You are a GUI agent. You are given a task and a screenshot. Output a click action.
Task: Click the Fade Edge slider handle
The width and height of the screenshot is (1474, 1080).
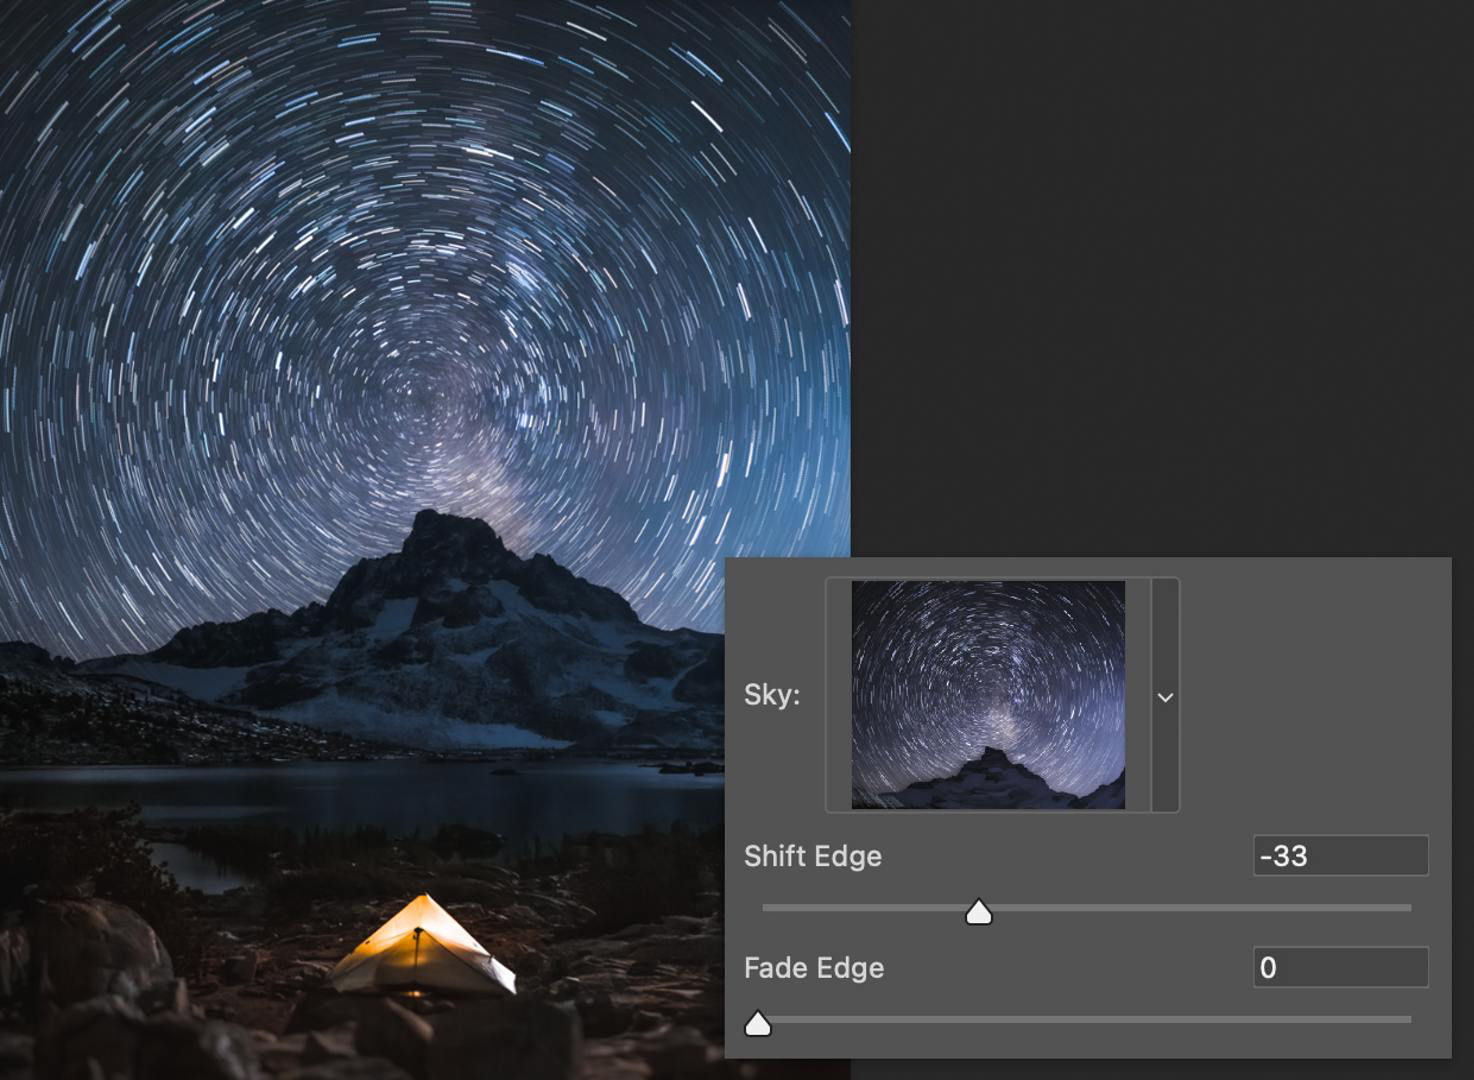(759, 1022)
